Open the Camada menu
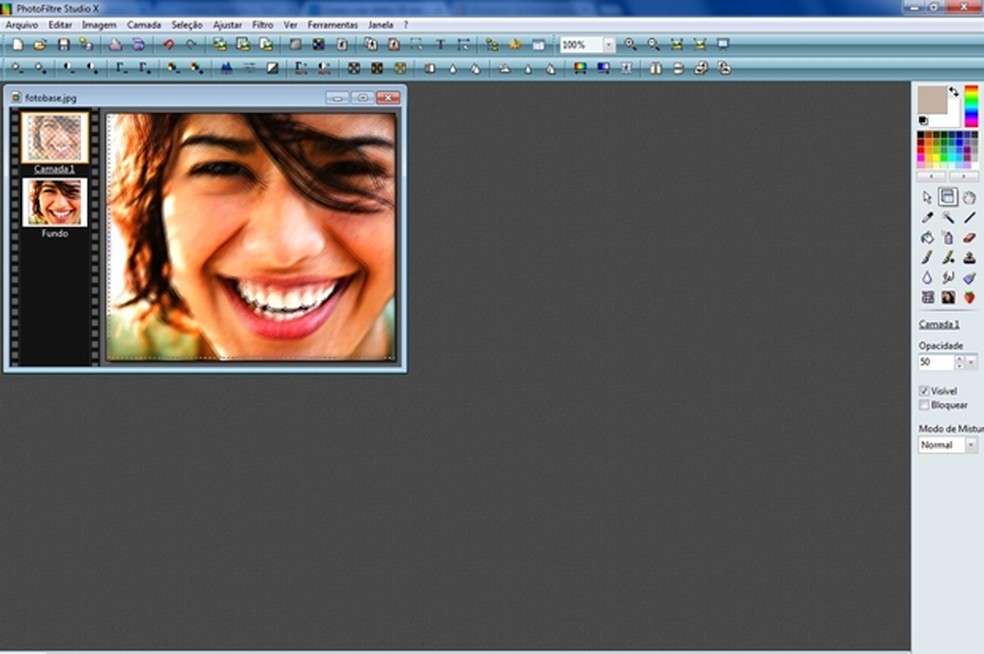Screen dimensions: 984x654 [143, 24]
